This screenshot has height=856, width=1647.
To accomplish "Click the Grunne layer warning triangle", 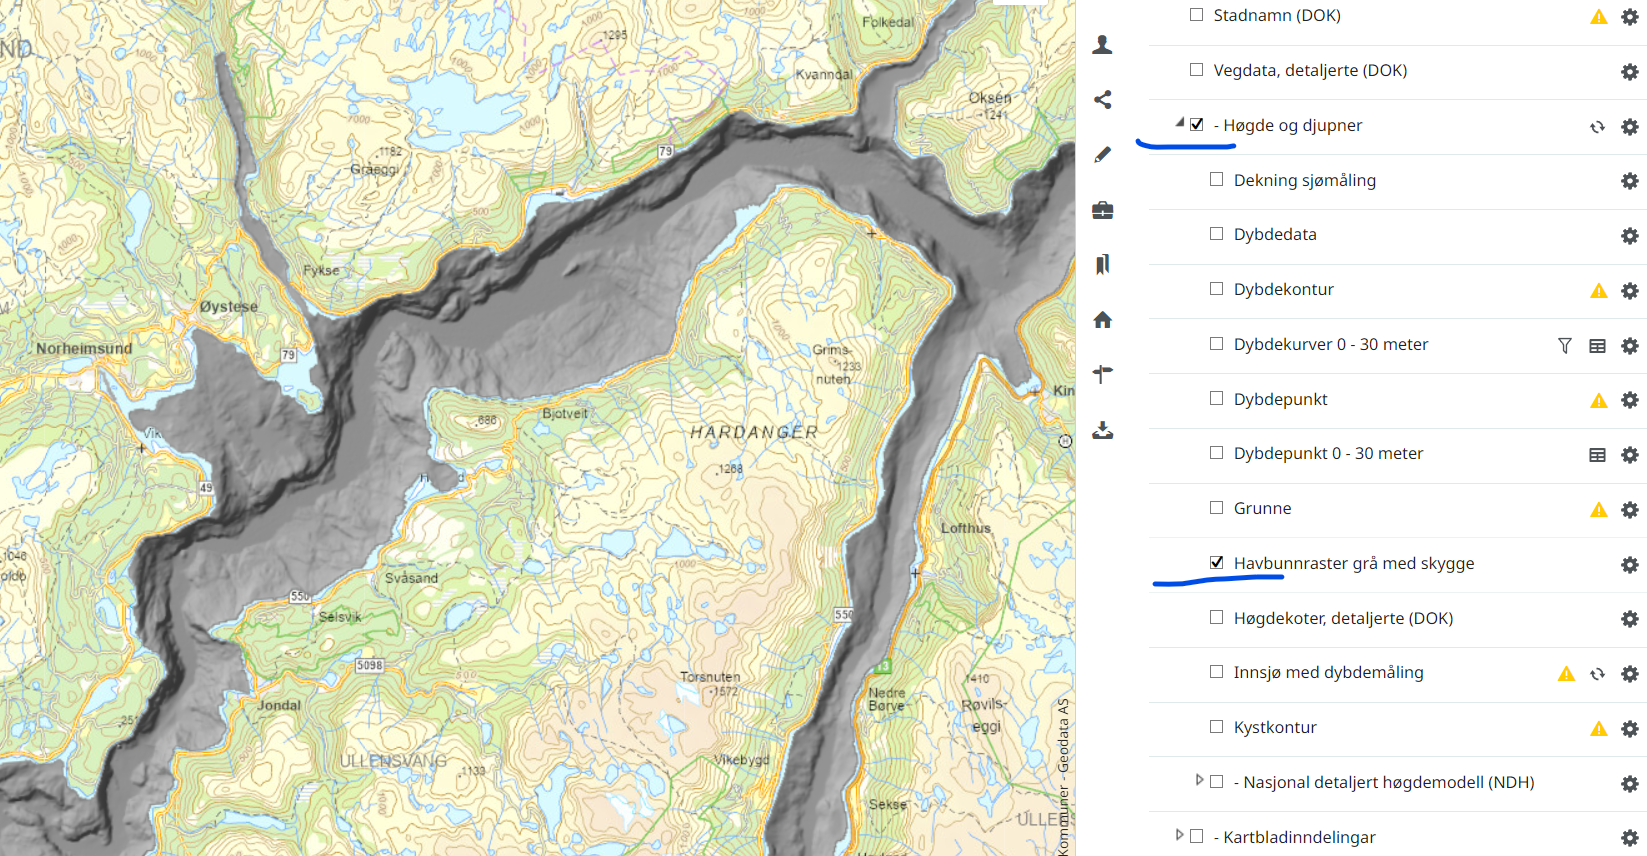I will 1598,510.
